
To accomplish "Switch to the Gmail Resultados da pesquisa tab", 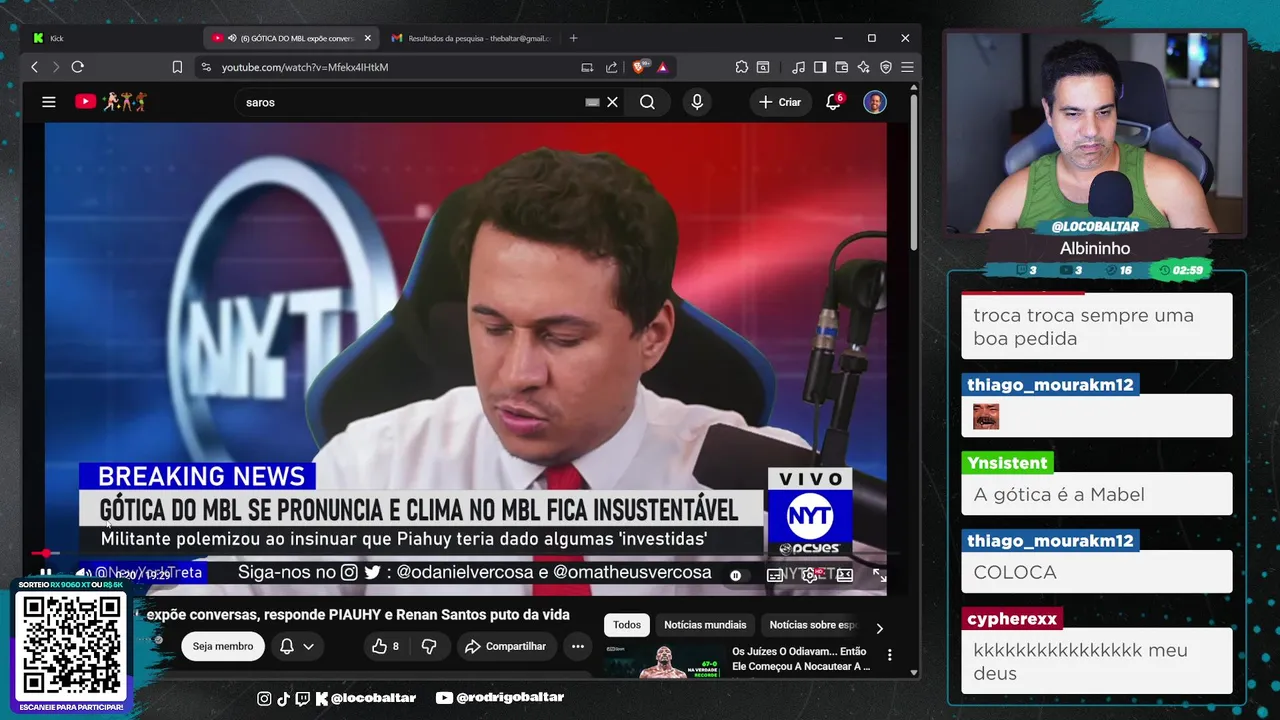I will click(470, 38).
